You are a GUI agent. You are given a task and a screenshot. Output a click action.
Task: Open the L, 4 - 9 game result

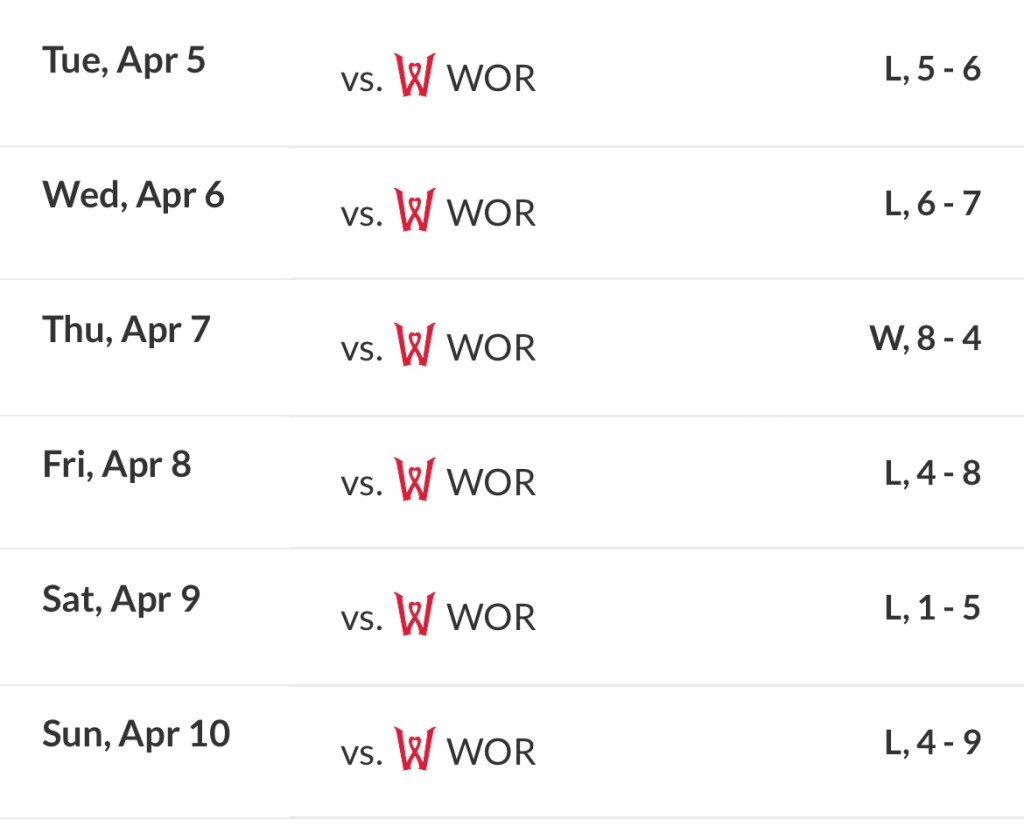pyautogui.click(x=932, y=742)
